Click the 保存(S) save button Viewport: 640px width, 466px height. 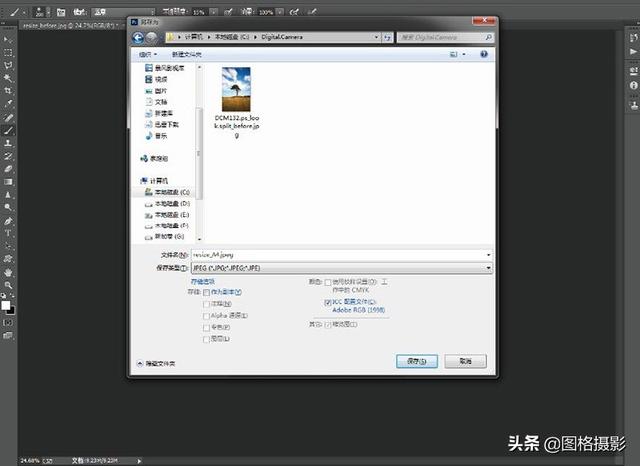(417, 361)
